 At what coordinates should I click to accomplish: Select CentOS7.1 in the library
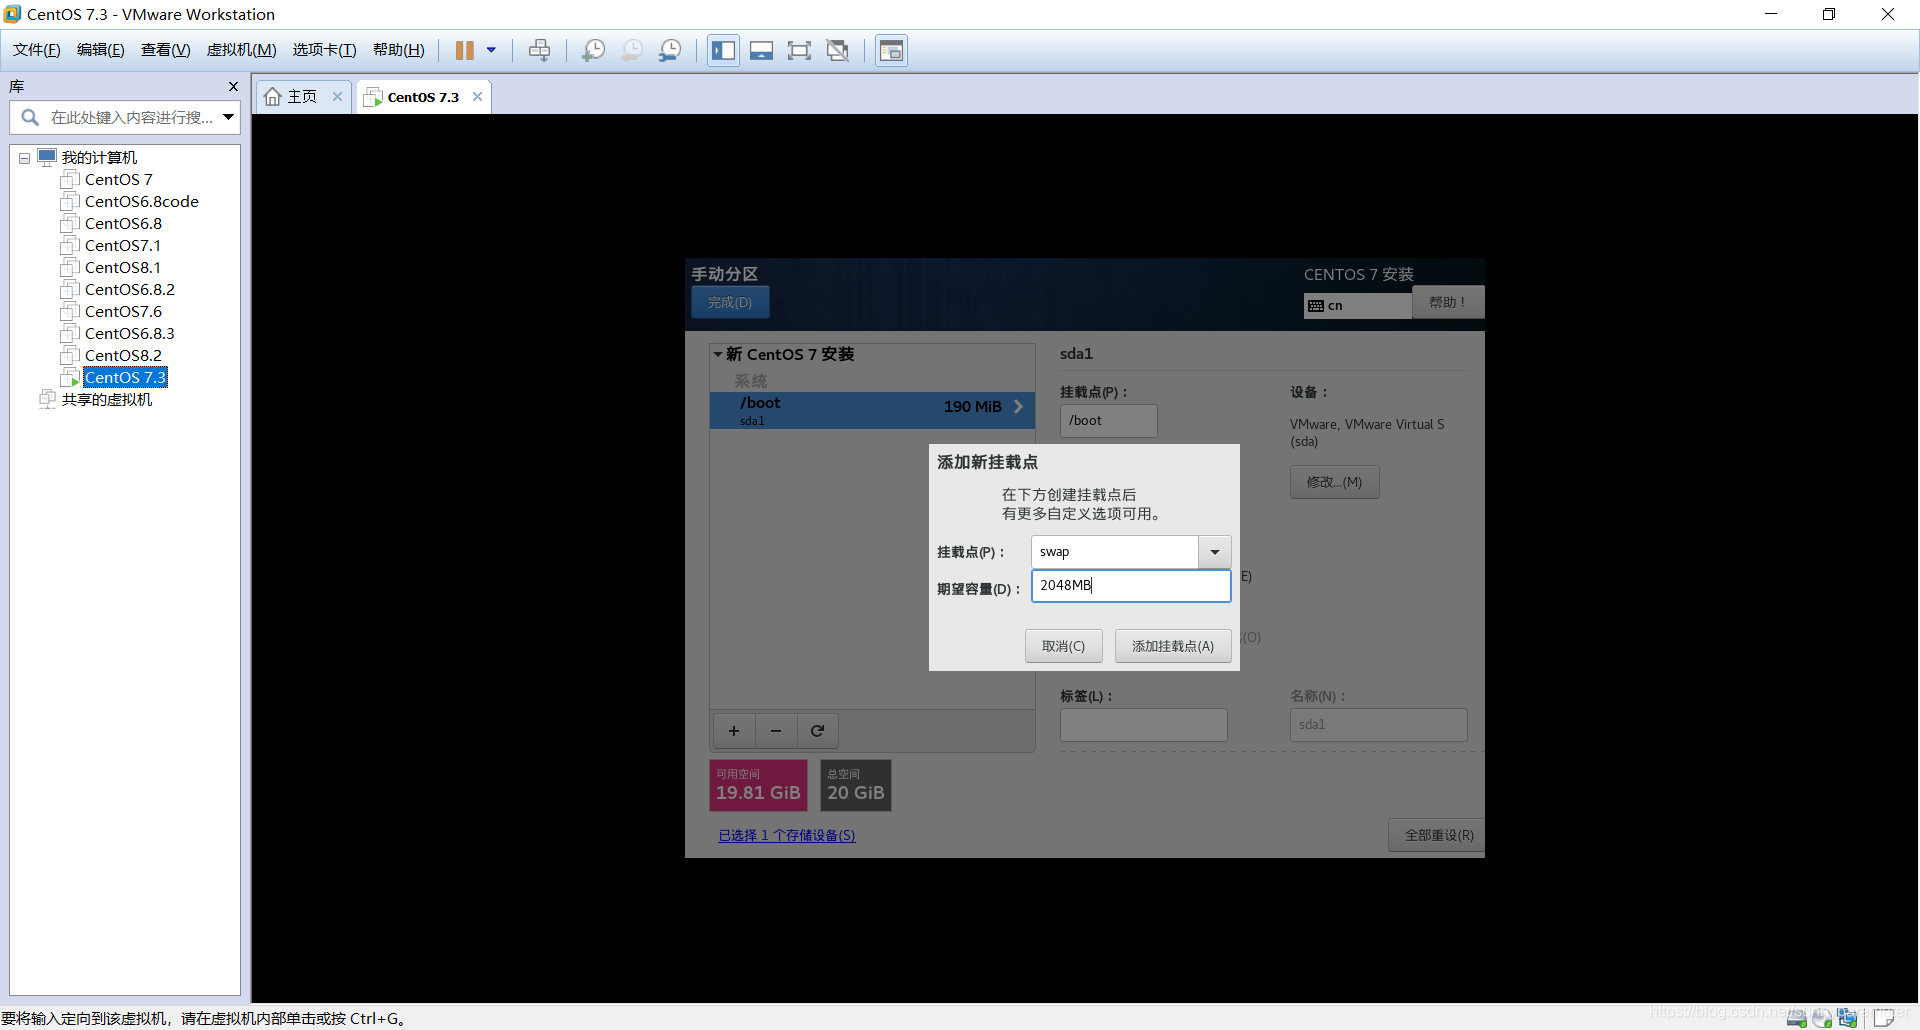[x=122, y=245]
